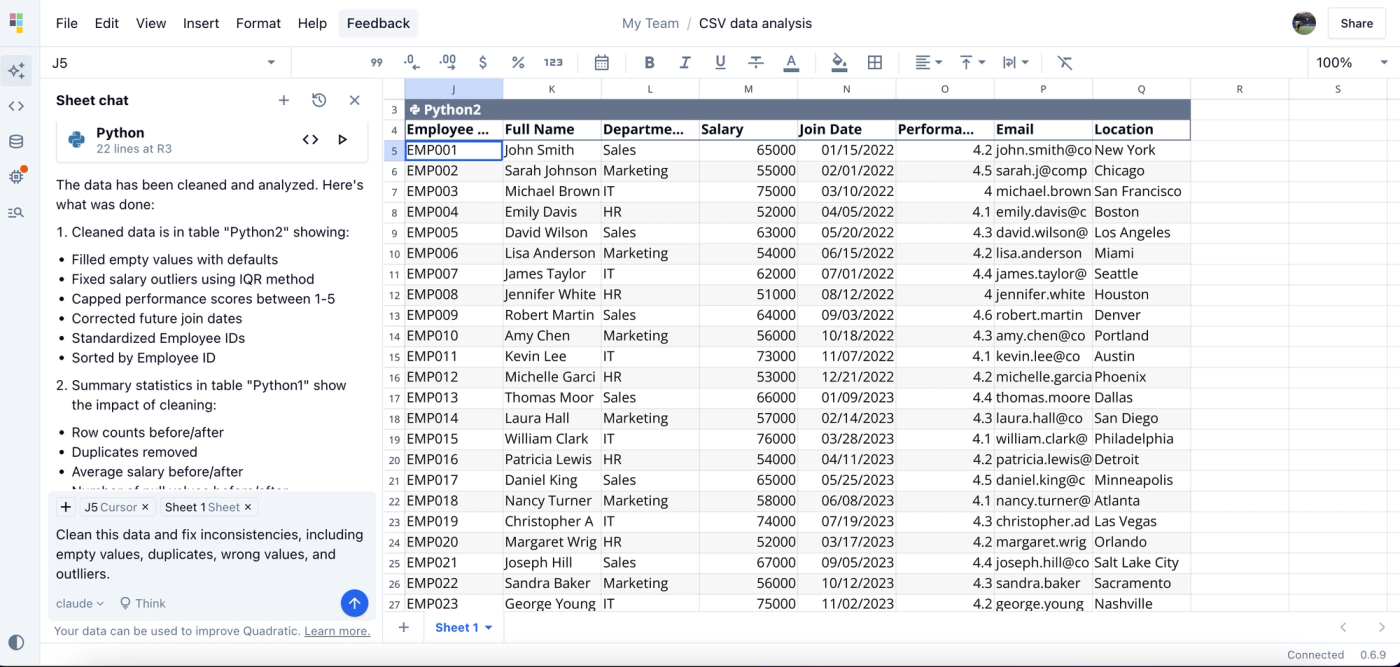
Task: Enable the Think mode in chat input
Action: 142,603
